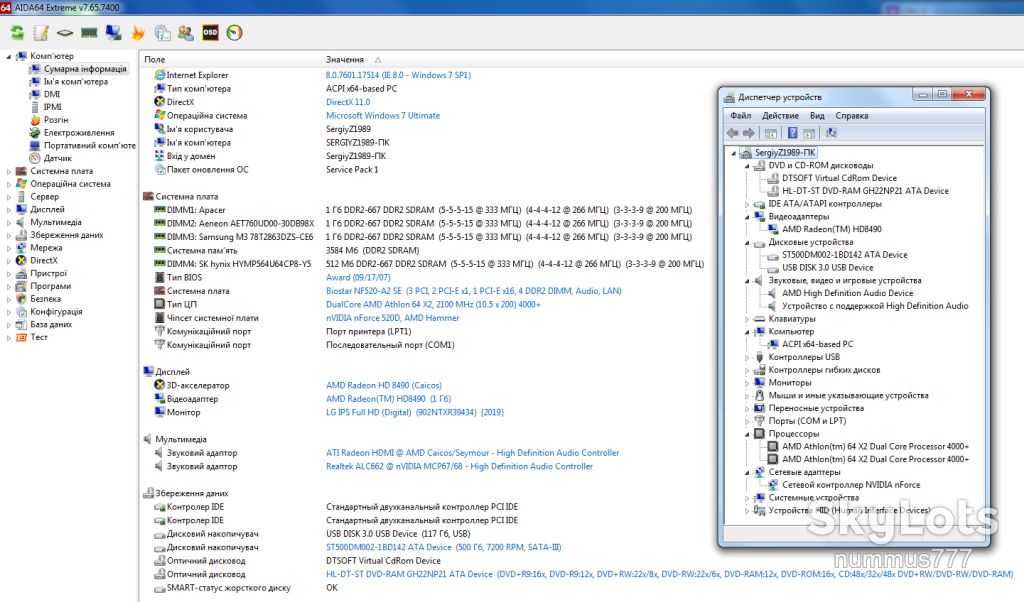Click the Forward arrow in Device Manager toolbar

click(x=749, y=133)
